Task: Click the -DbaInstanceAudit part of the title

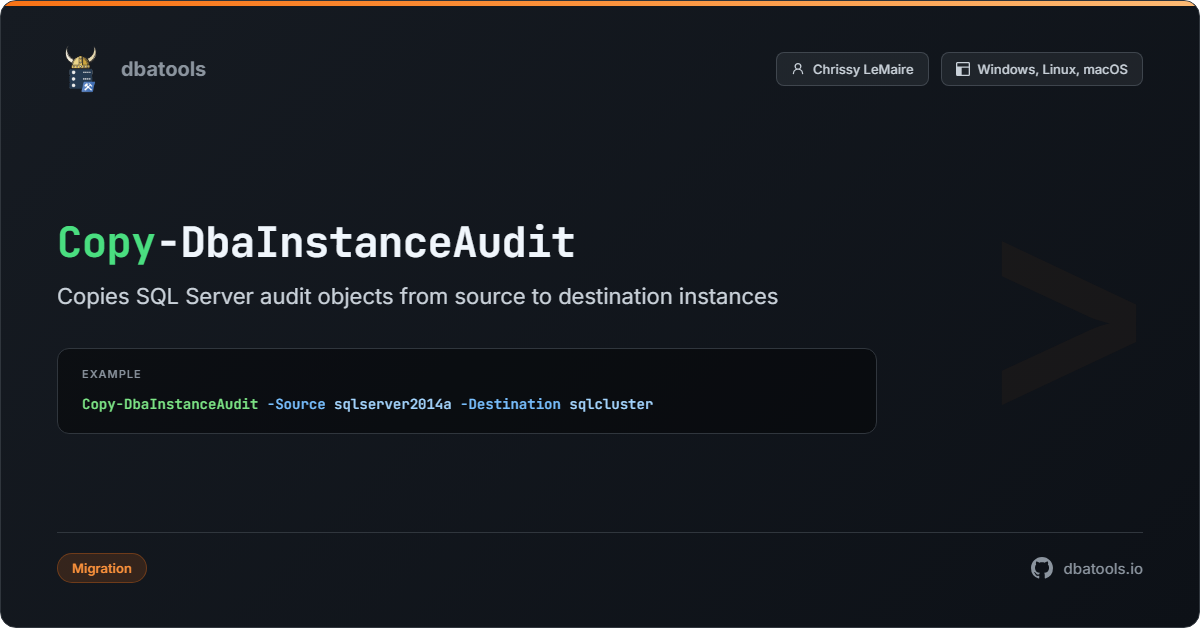Action: coord(366,243)
